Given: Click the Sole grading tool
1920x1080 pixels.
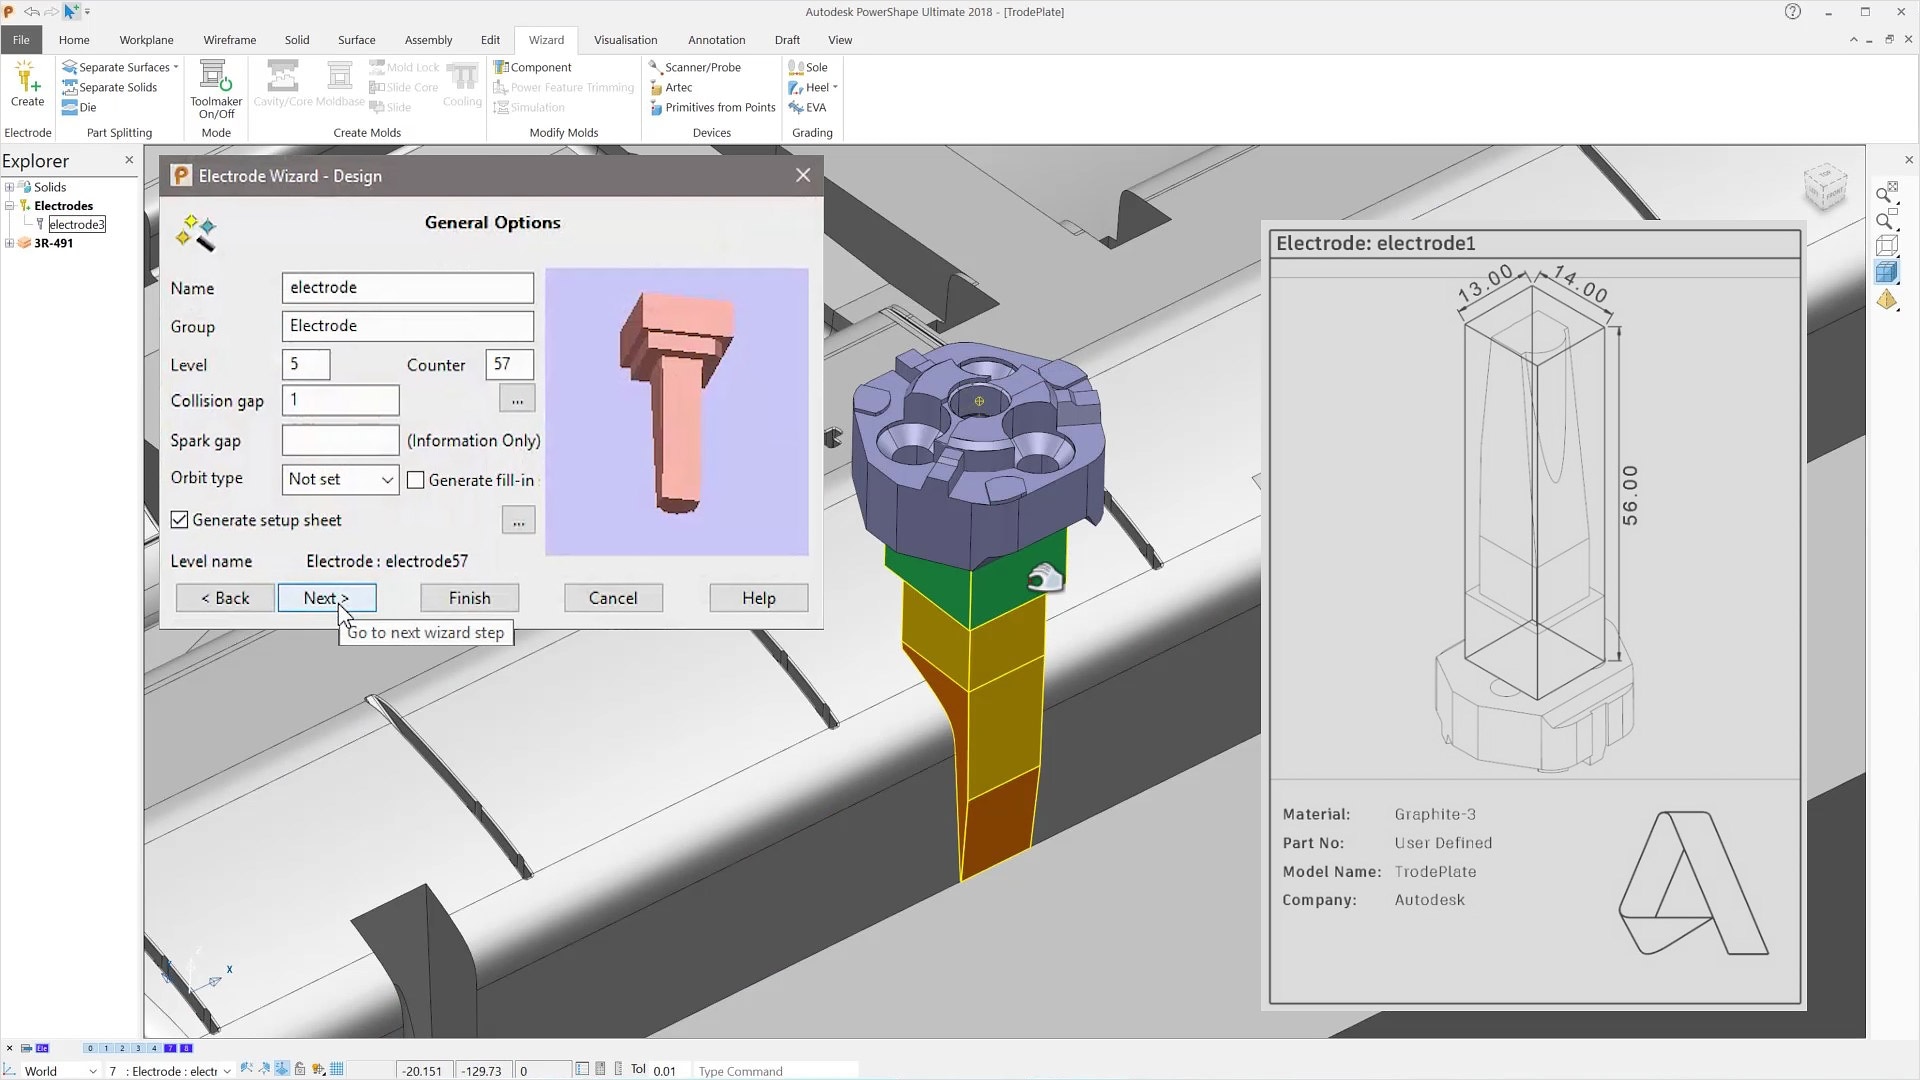Looking at the screenshot, I should pos(808,67).
